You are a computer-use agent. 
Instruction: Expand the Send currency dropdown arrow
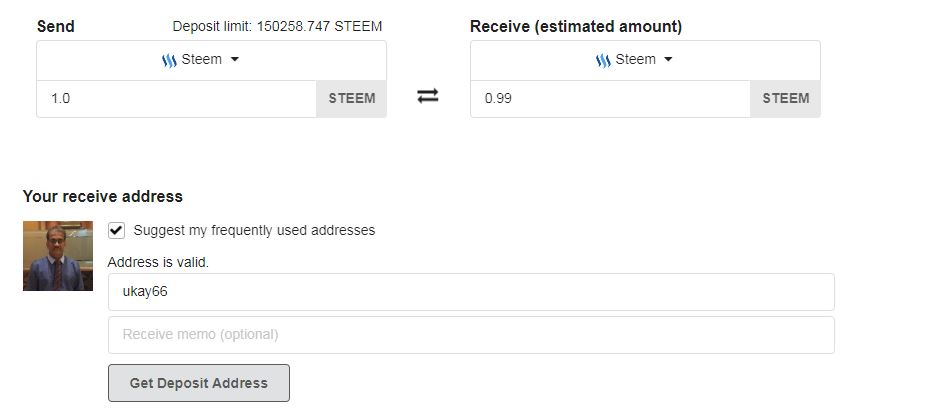[235, 60]
